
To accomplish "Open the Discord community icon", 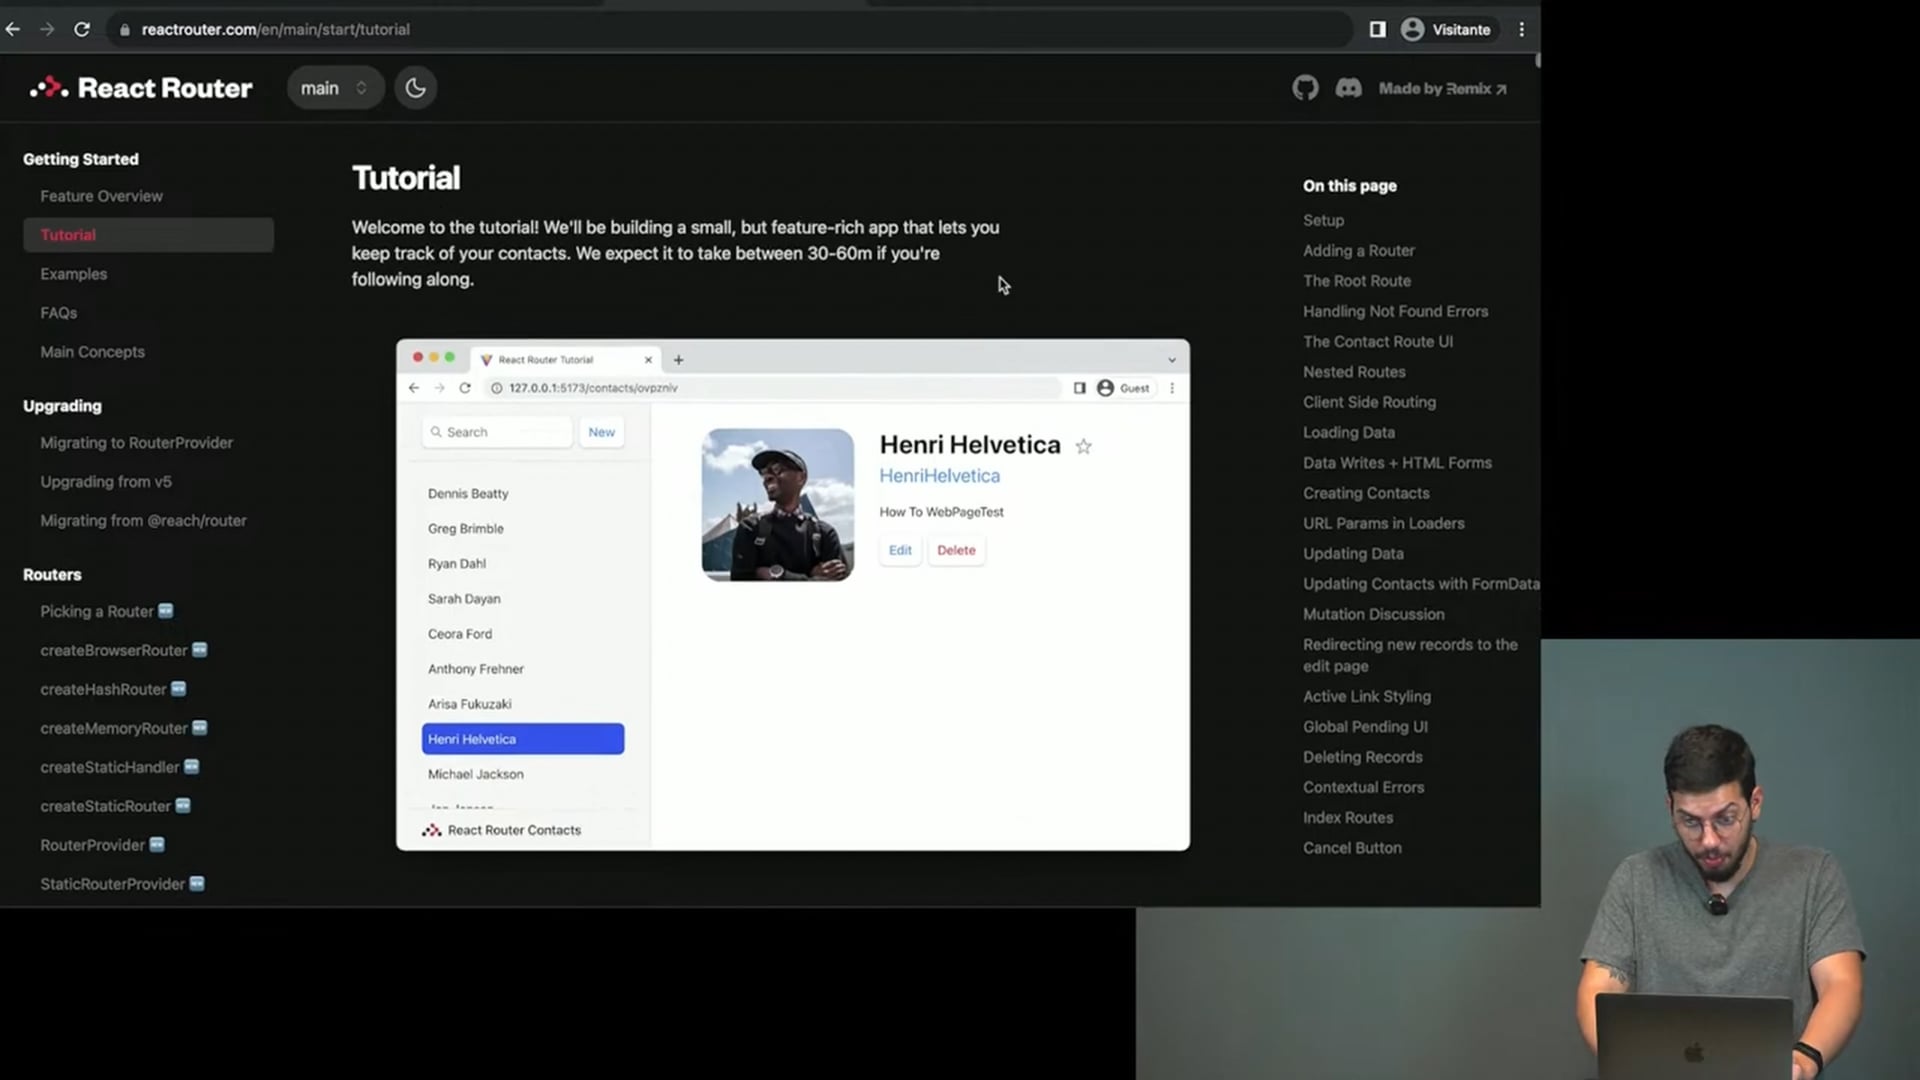I will point(1348,88).
